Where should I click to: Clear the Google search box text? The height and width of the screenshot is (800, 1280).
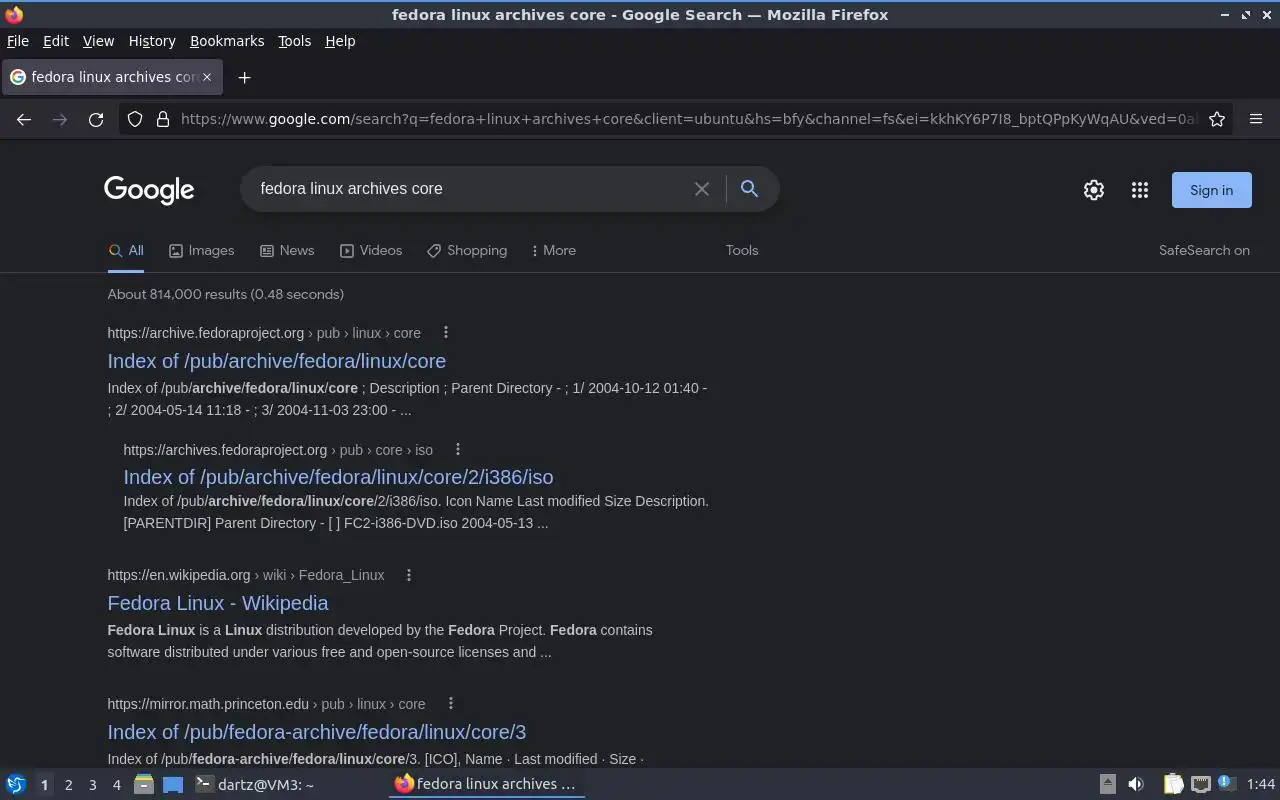tap(702, 189)
